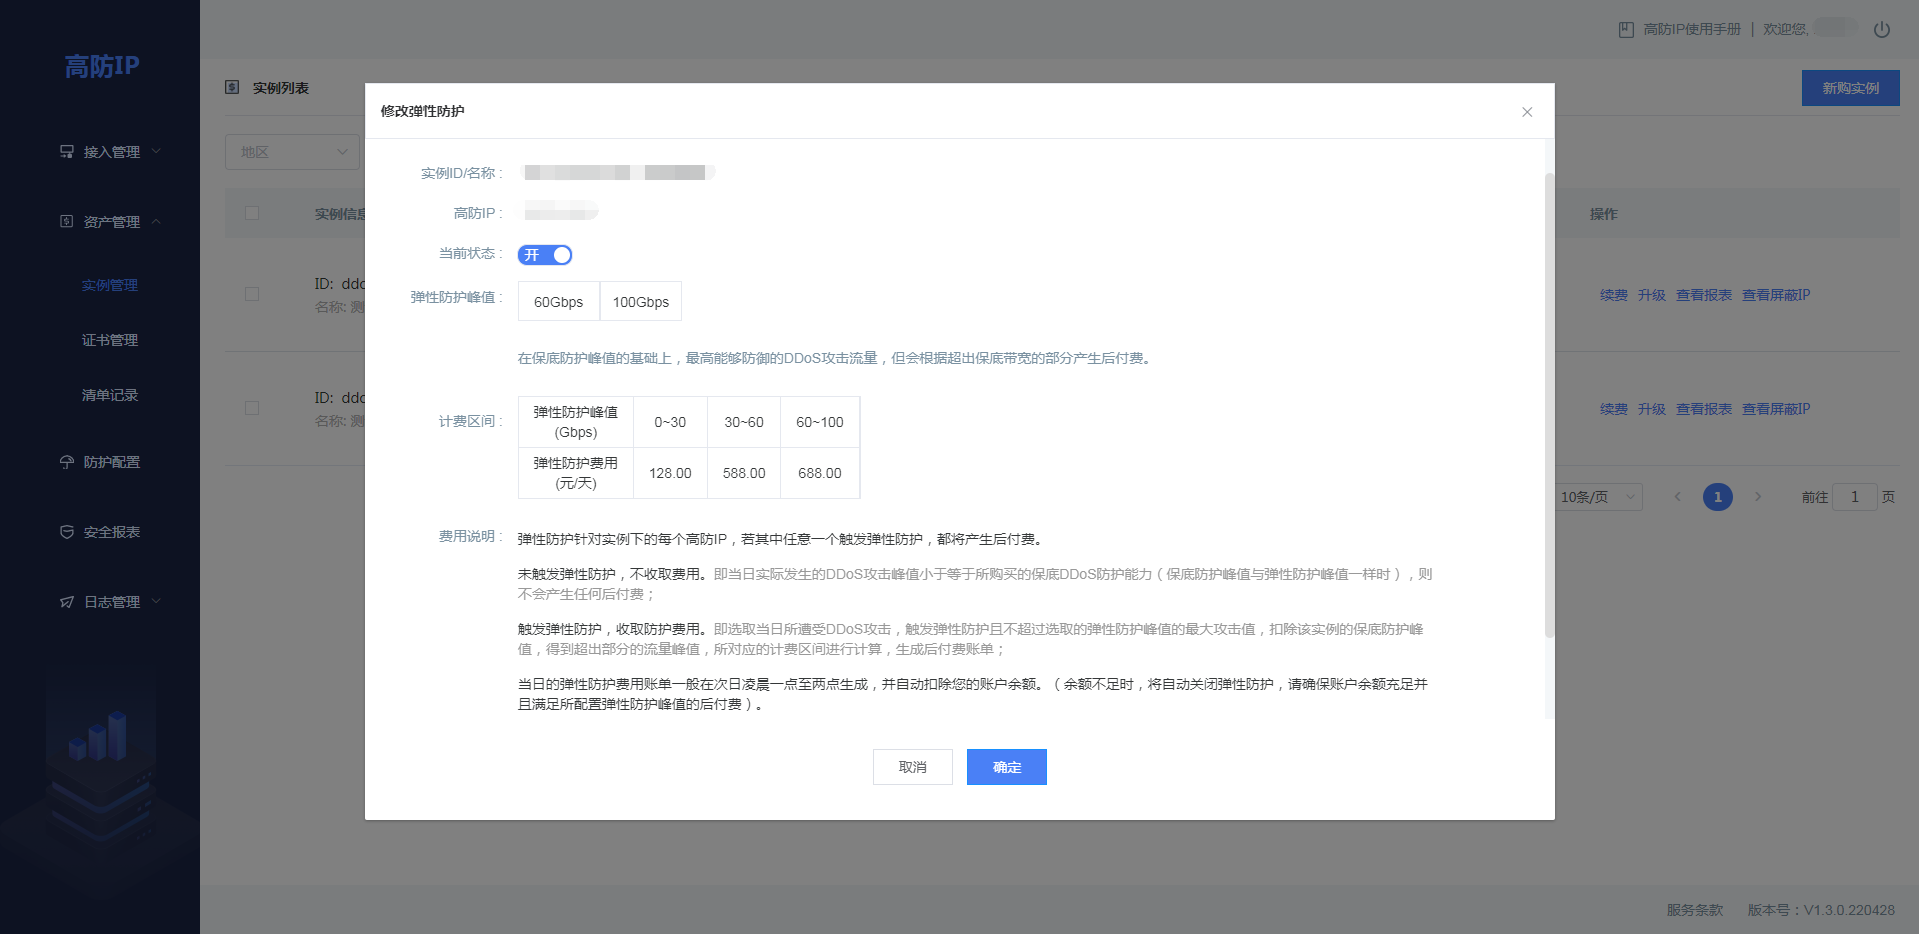This screenshot has height=934, width=1919.
Task: Click the 安全报表 shield icon
Action: 67,532
